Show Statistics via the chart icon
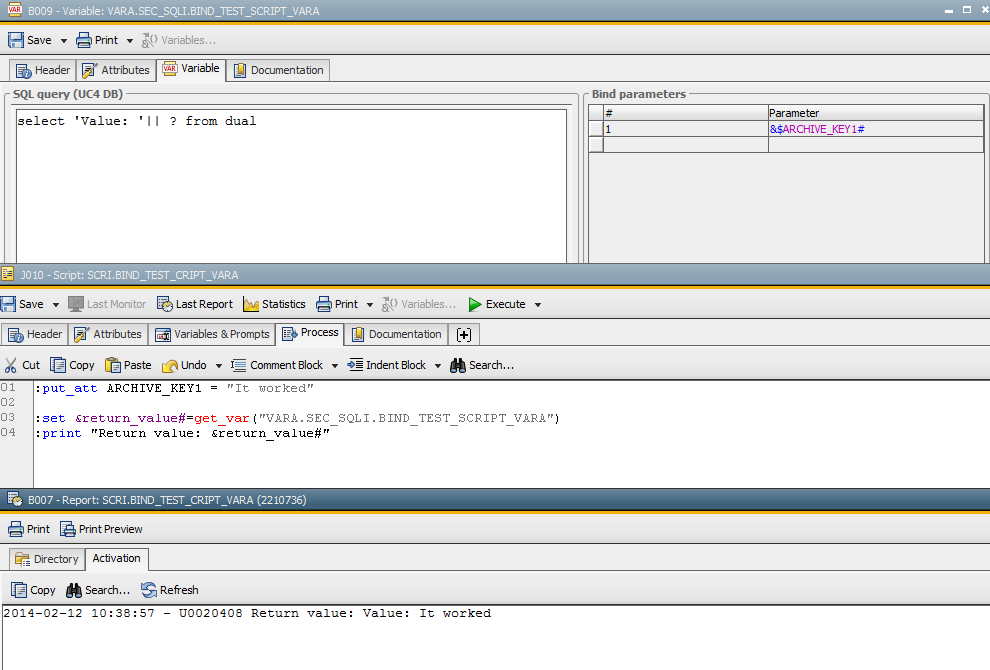The width and height of the screenshot is (990, 670). coord(251,304)
